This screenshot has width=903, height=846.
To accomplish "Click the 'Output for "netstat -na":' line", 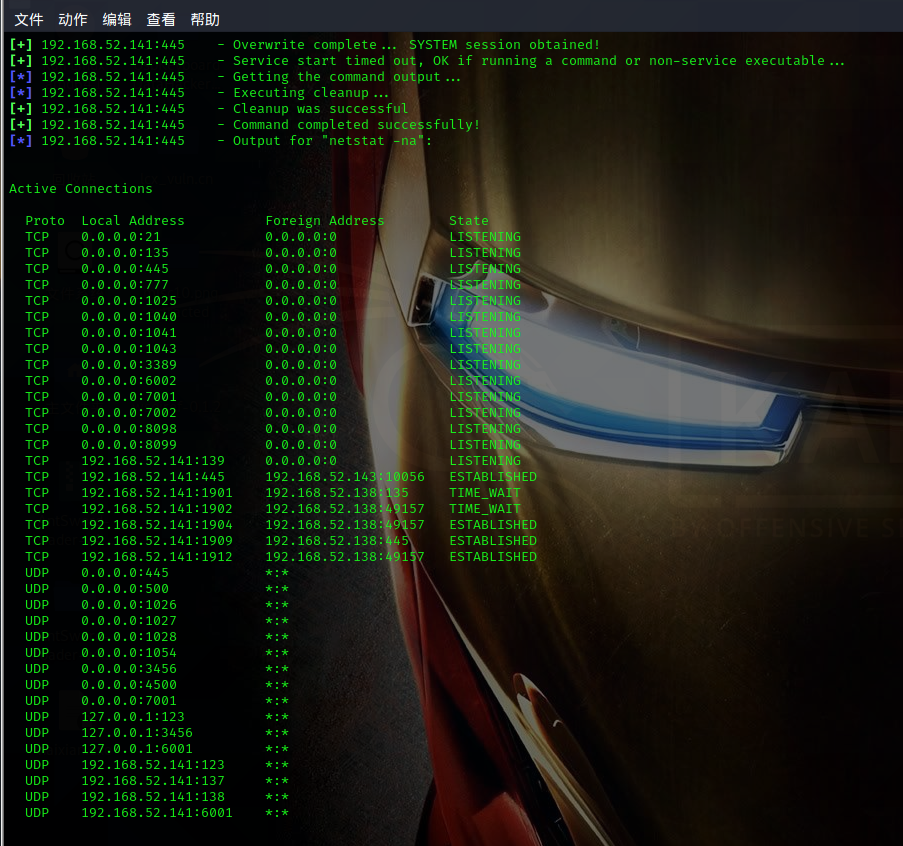I will click(221, 141).
